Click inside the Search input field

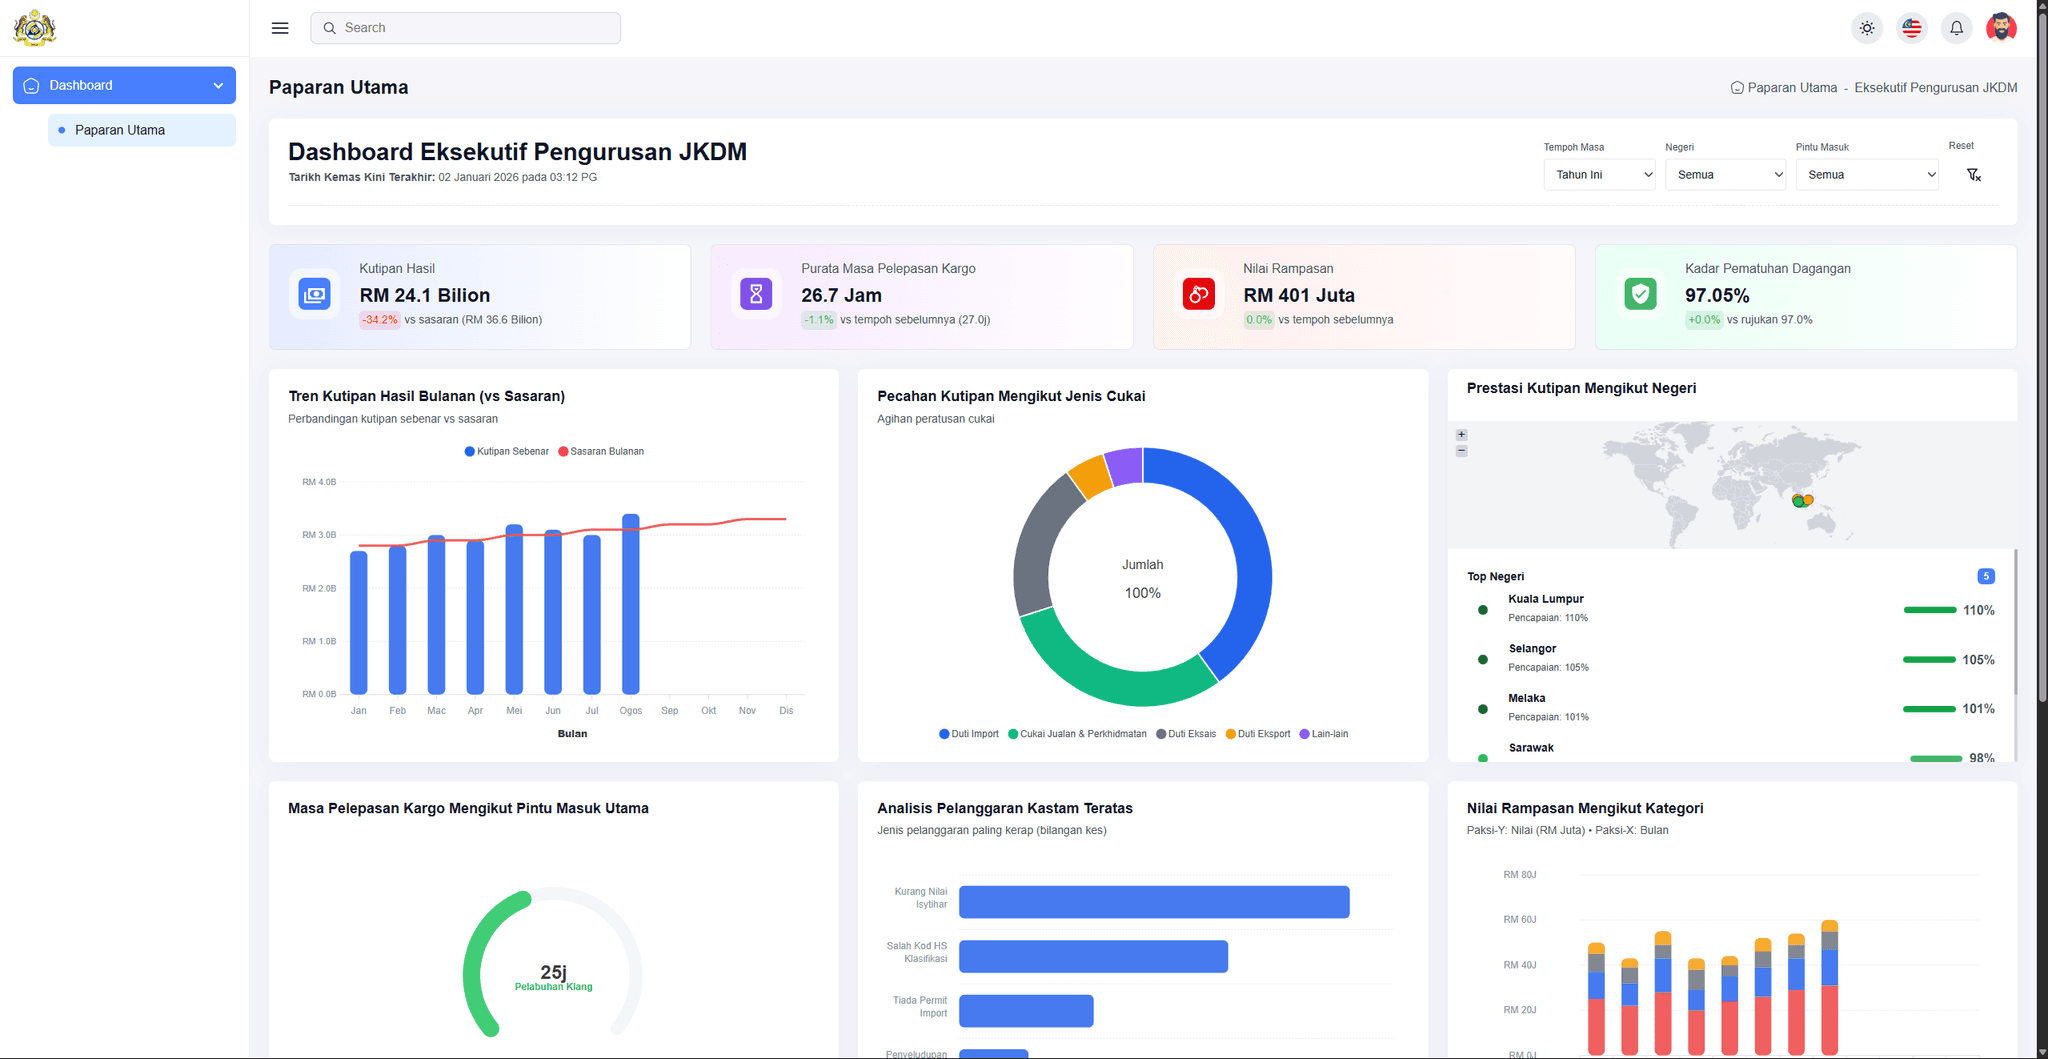[465, 27]
